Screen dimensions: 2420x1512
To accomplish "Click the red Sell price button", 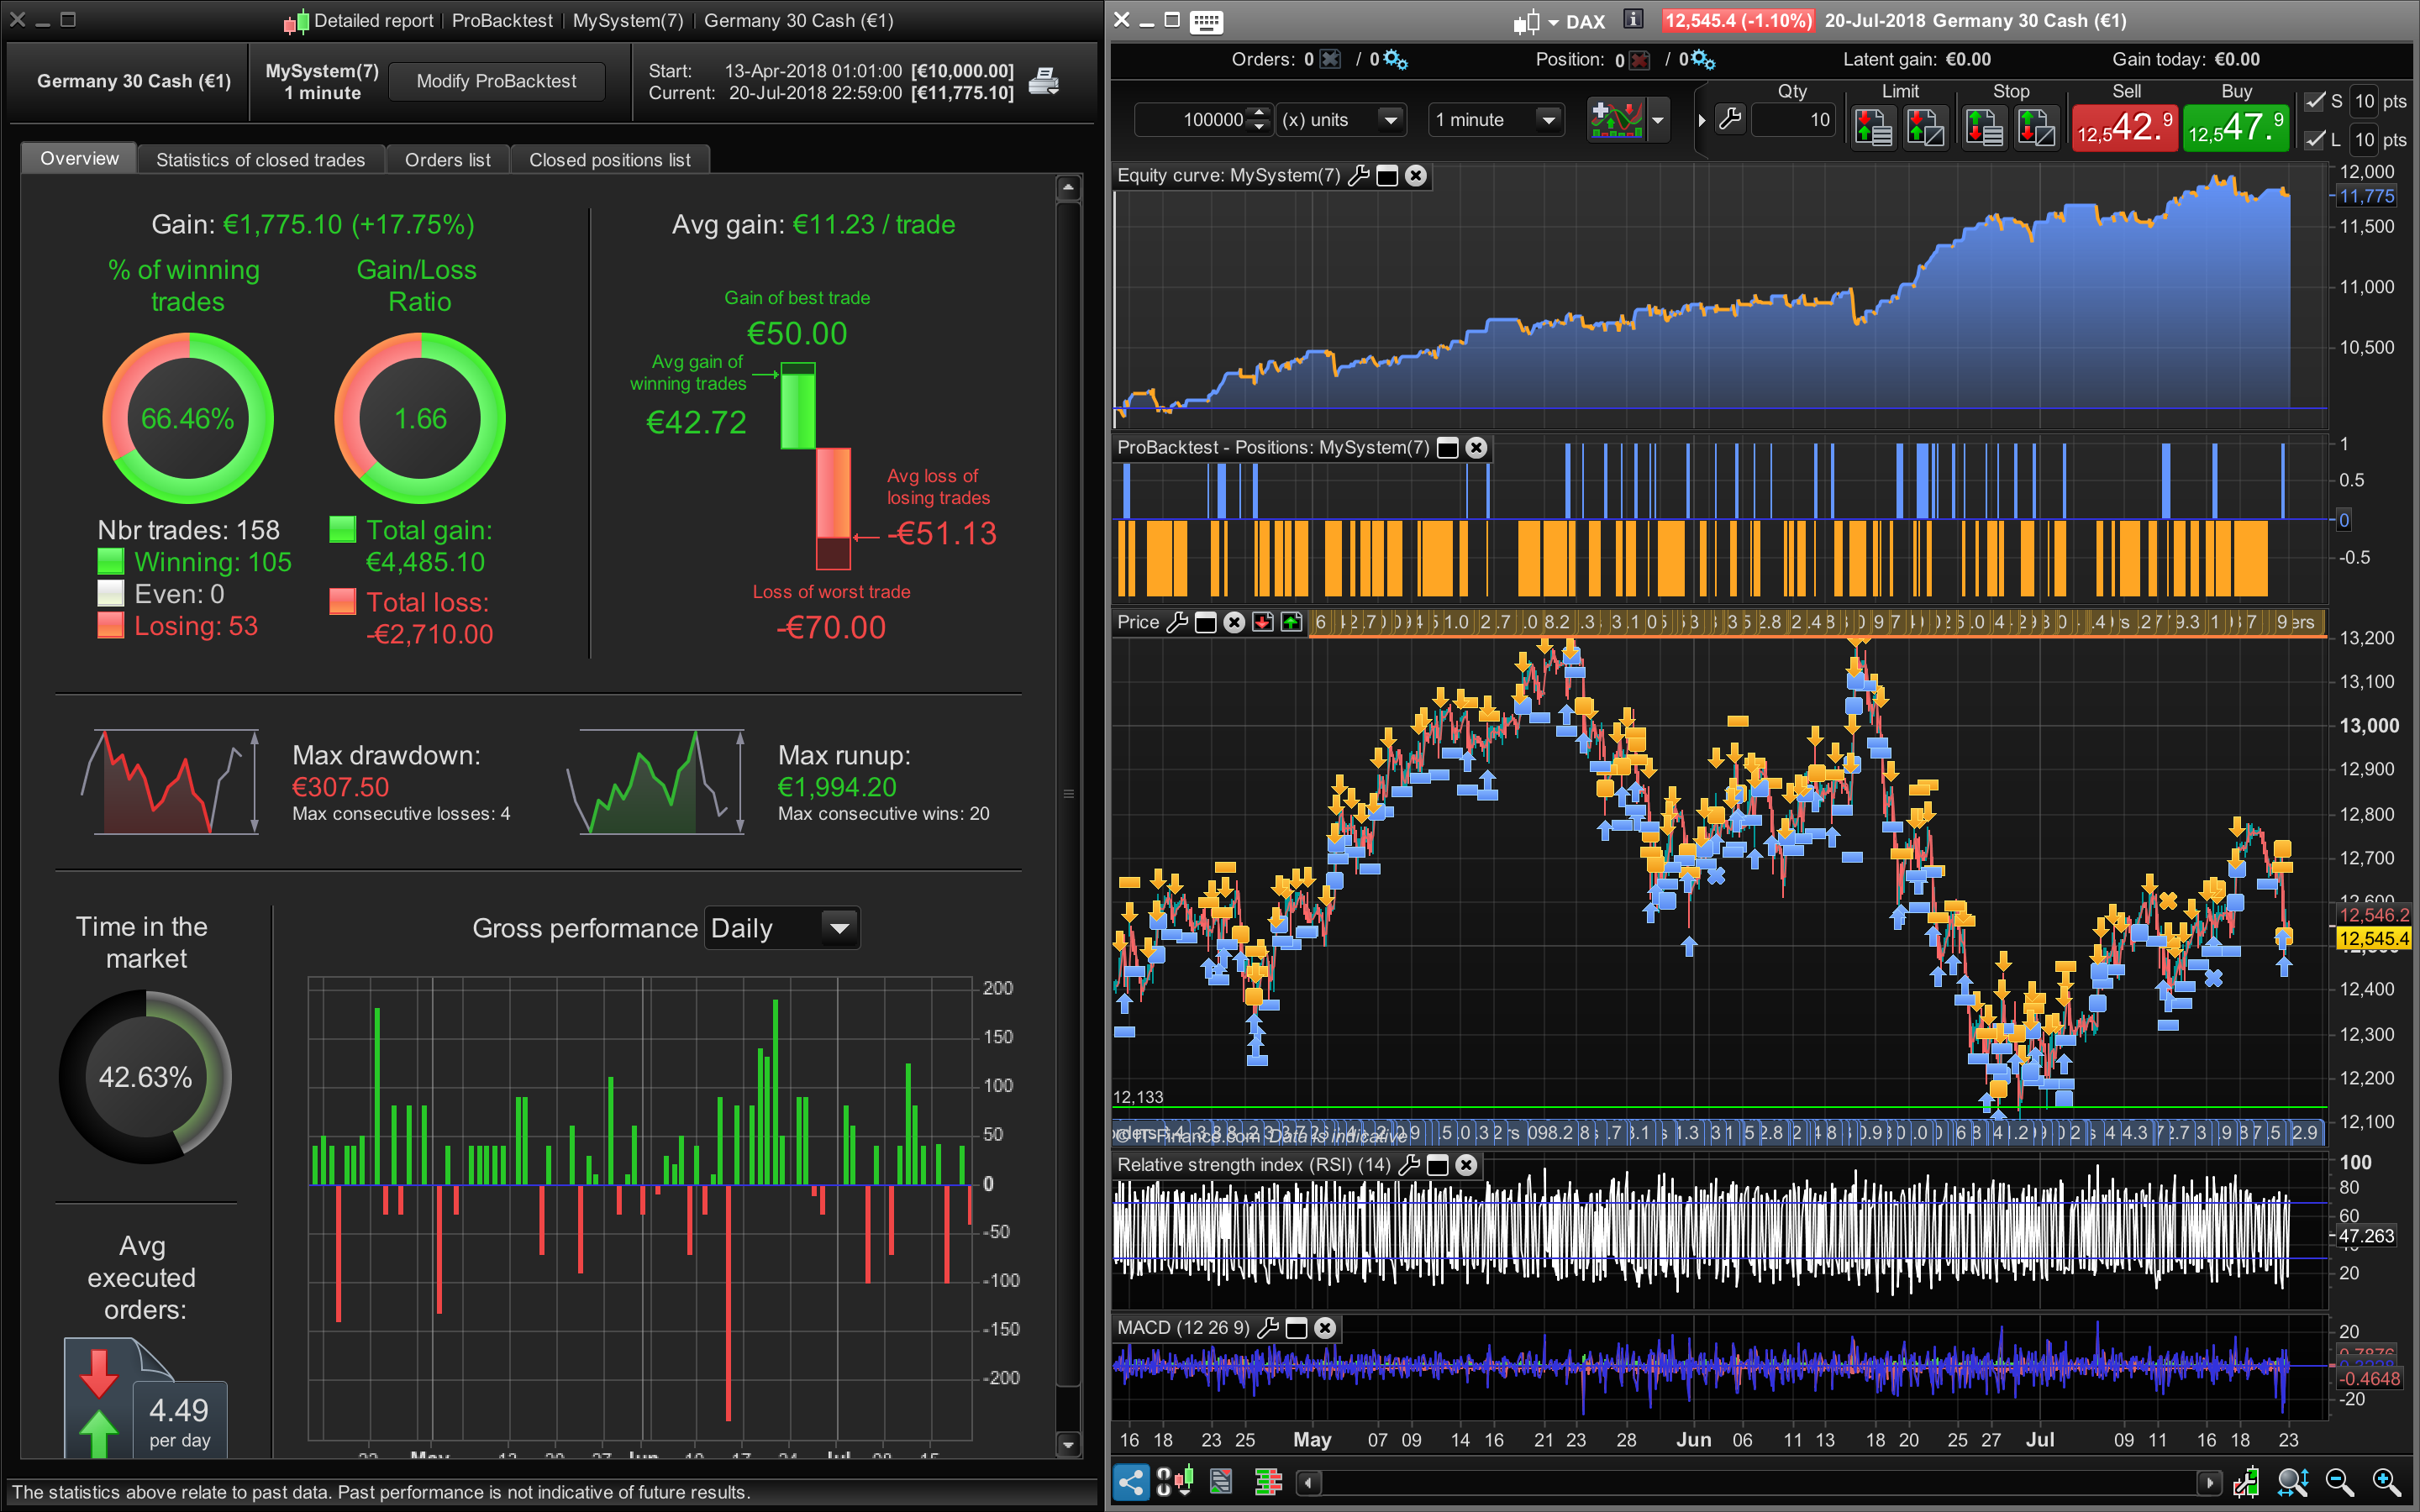I will (x=2124, y=127).
